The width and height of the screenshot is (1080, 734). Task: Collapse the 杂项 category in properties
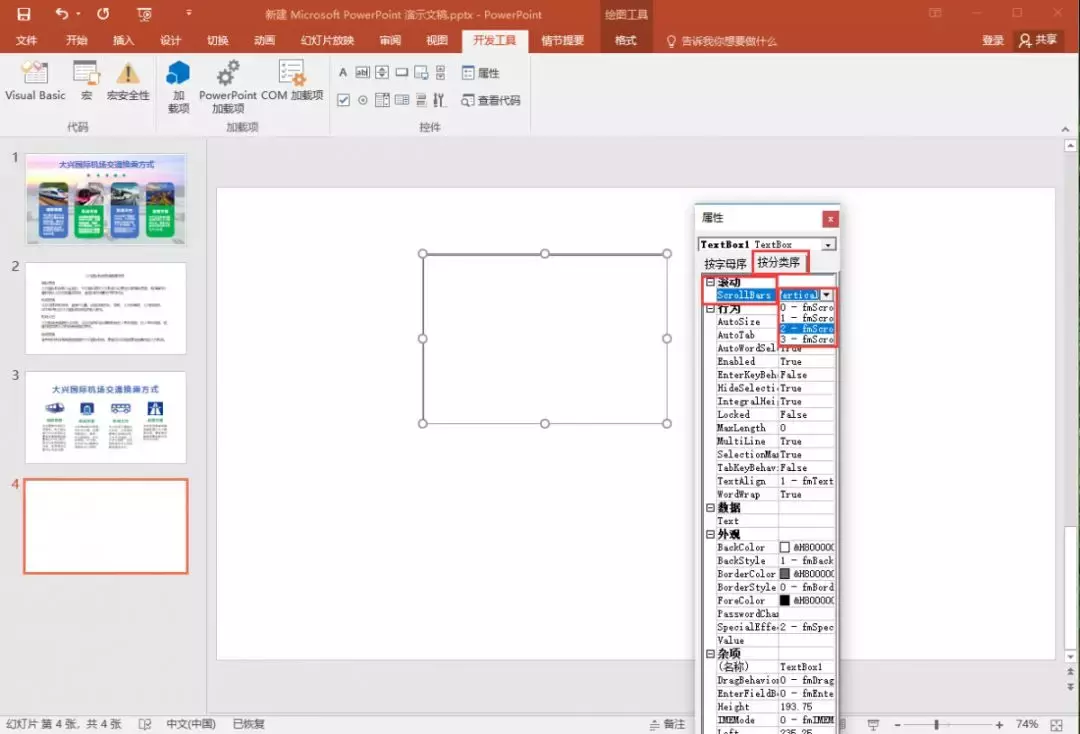[x=710, y=653]
